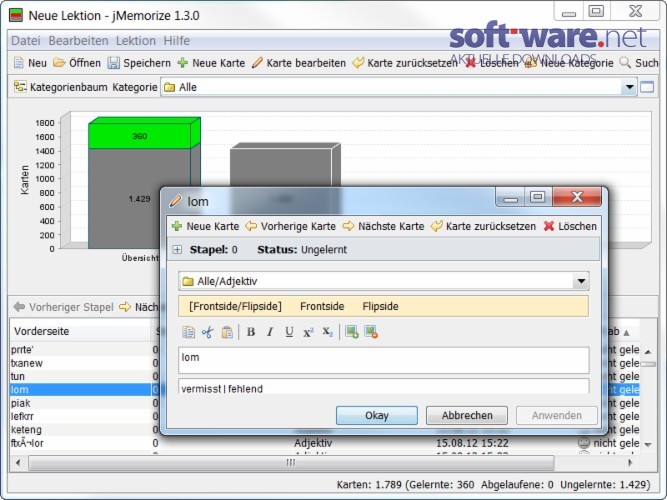Click Löschen in the lom dialog
Viewport: 667px width, 500px height.
(570, 226)
